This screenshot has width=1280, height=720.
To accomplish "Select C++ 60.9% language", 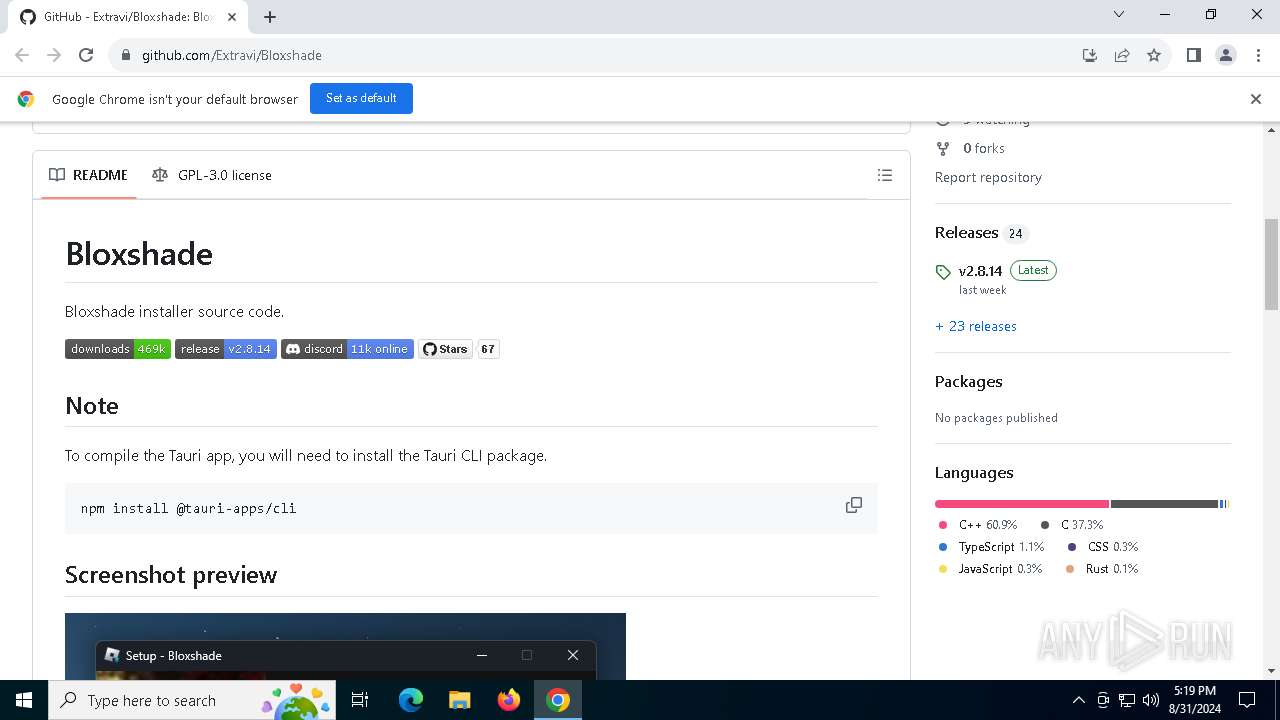I will [x=978, y=525].
